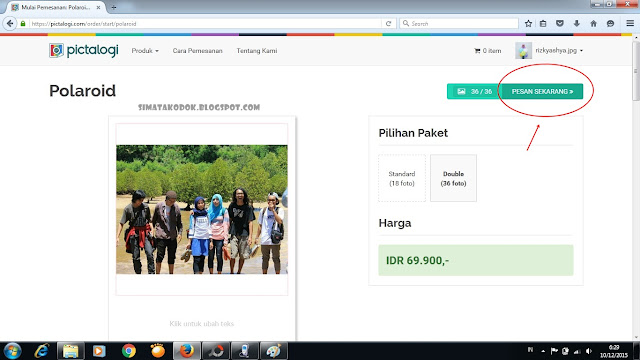Select the Double (36 foto) package
Screen dimensions: 640x360
pyautogui.click(x=453, y=178)
